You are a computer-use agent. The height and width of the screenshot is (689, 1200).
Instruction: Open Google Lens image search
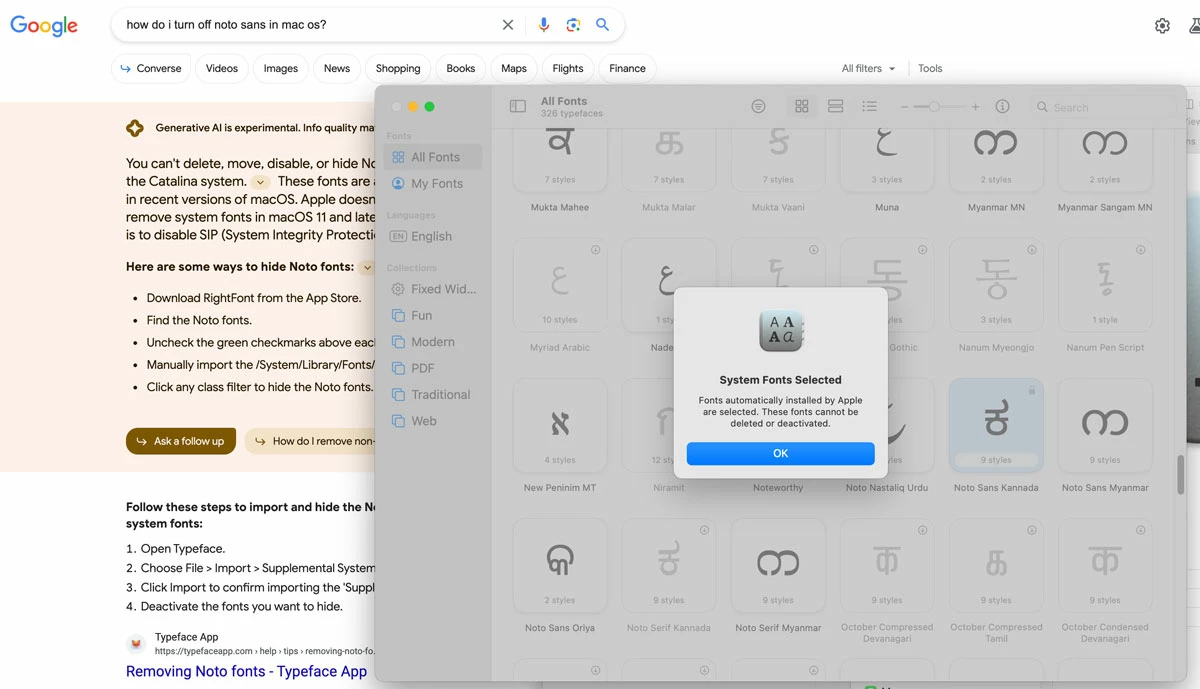pos(573,25)
